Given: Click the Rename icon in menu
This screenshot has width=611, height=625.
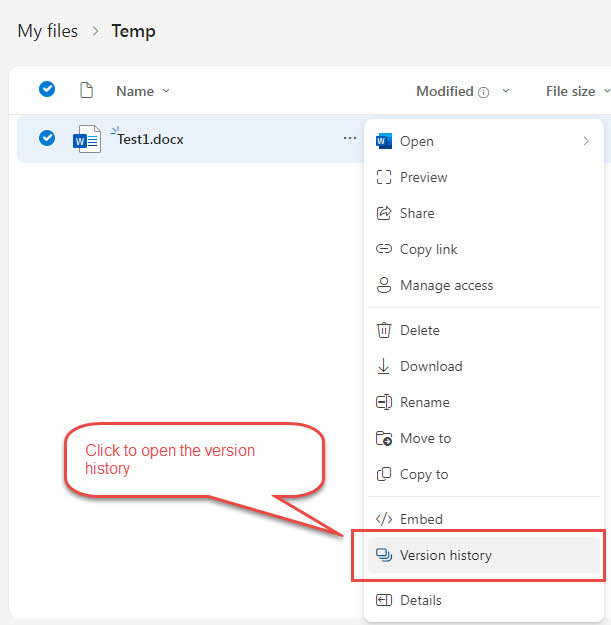Looking at the screenshot, I should point(384,402).
